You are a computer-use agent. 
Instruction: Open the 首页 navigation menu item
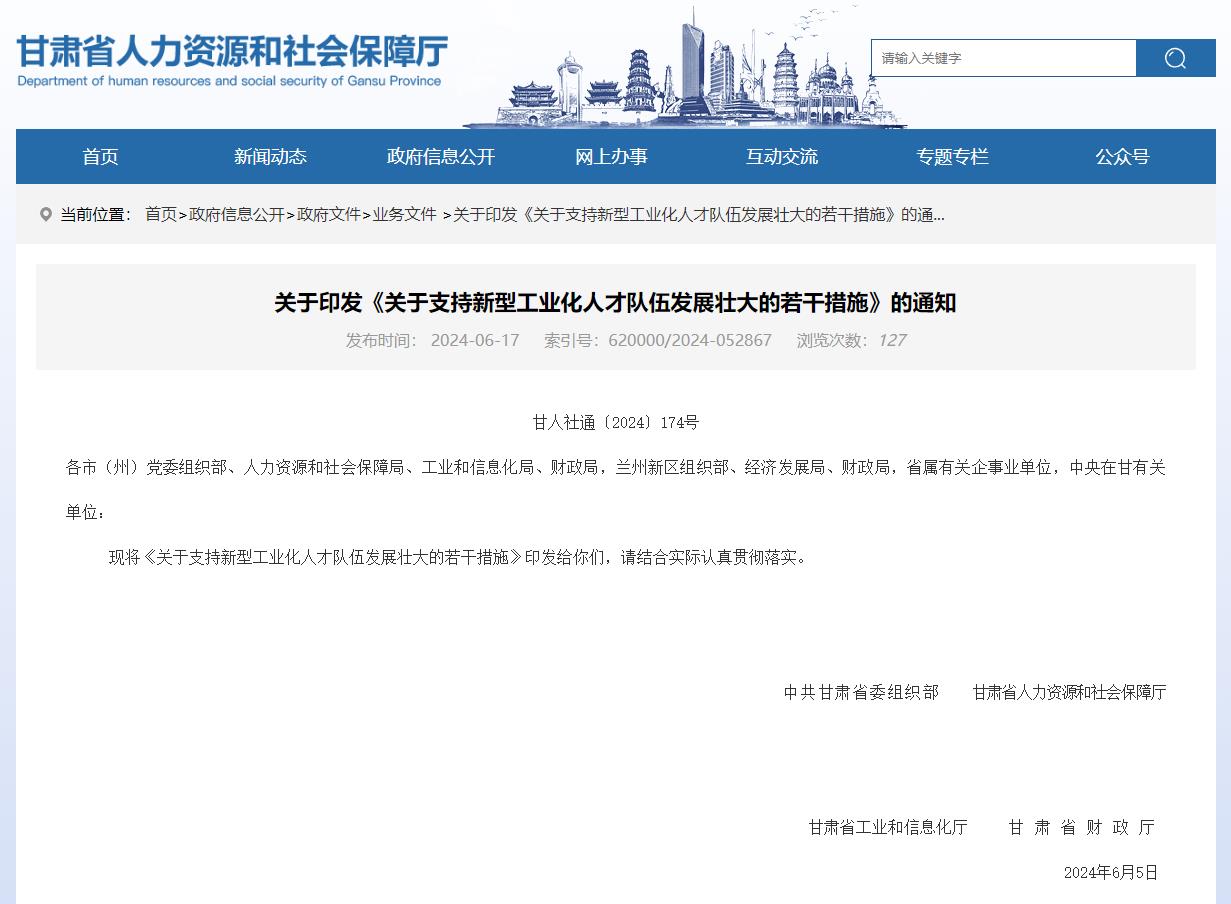pyautogui.click(x=100, y=156)
